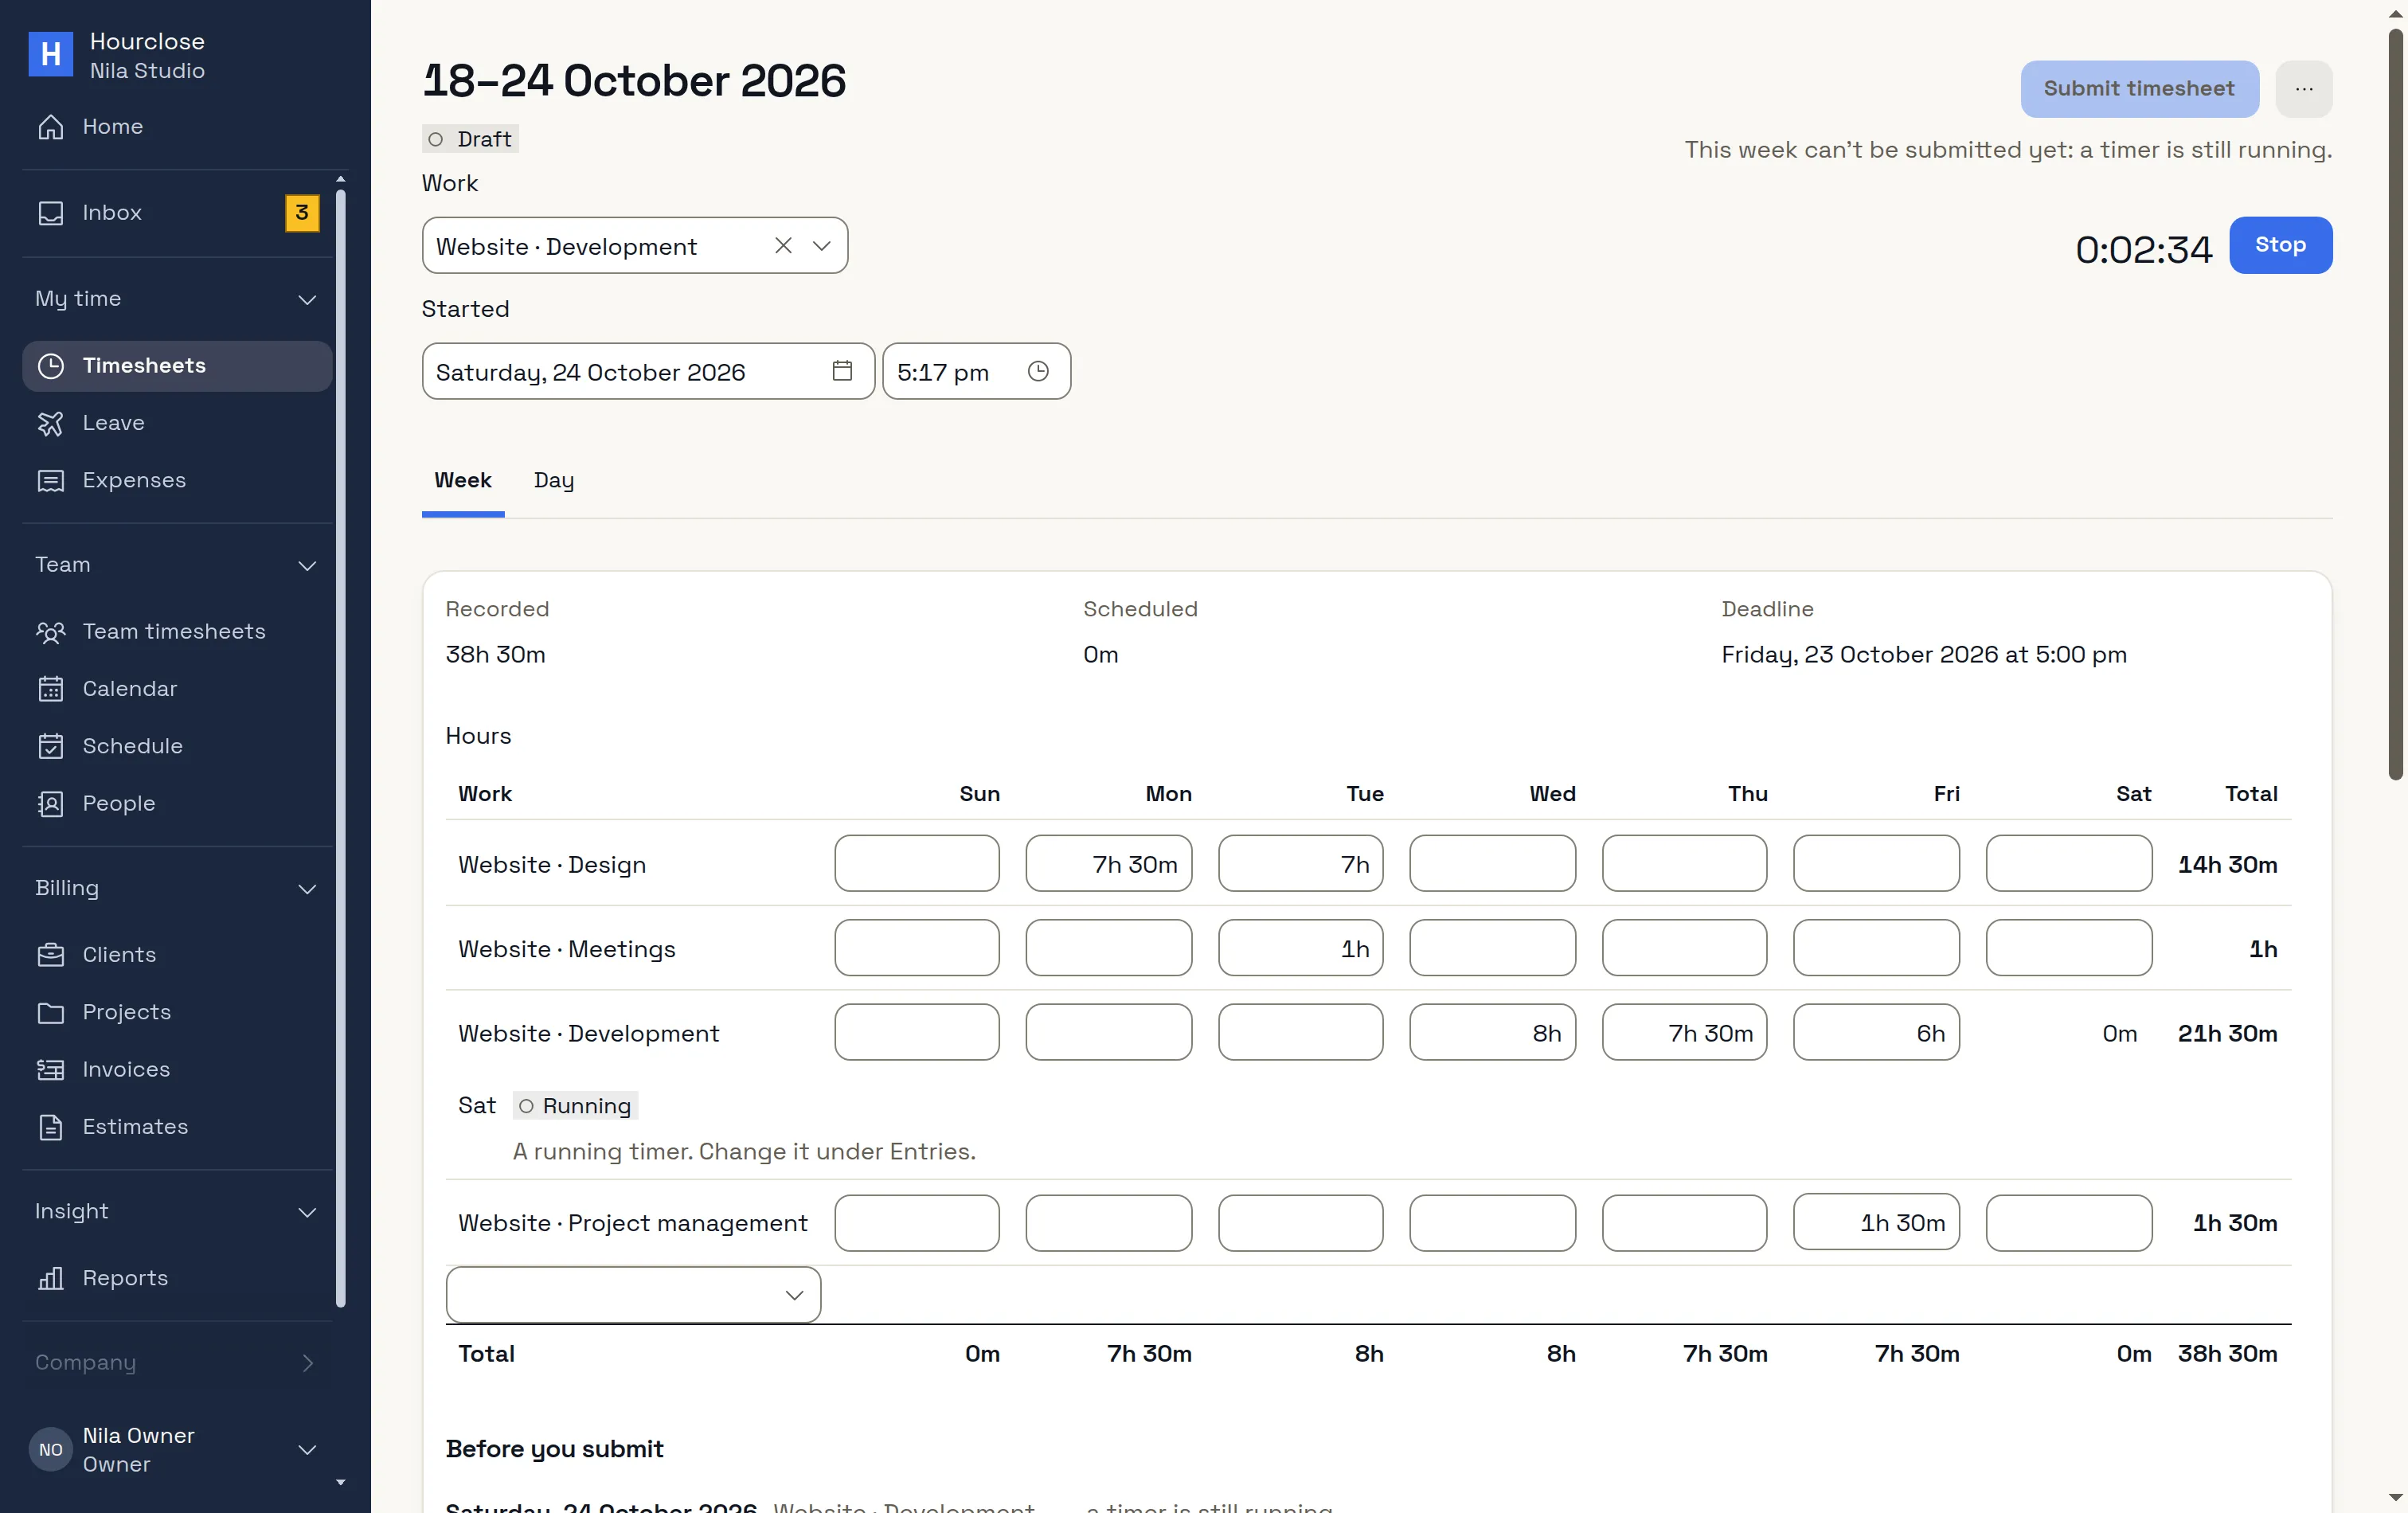The width and height of the screenshot is (2408, 1513).
Task: Open Expenses receipt icon
Action: pos(50,481)
